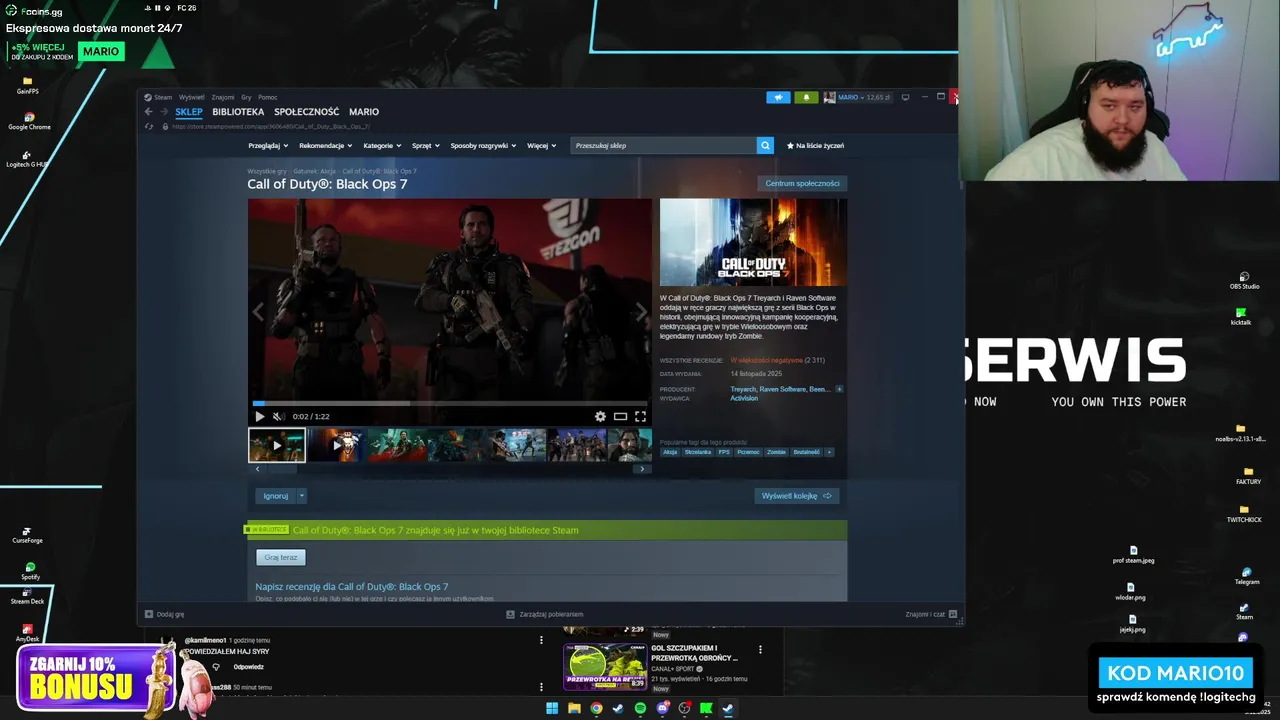1280x720 pixels.
Task: Open the Activision publisher link
Action: tap(744, 398)
